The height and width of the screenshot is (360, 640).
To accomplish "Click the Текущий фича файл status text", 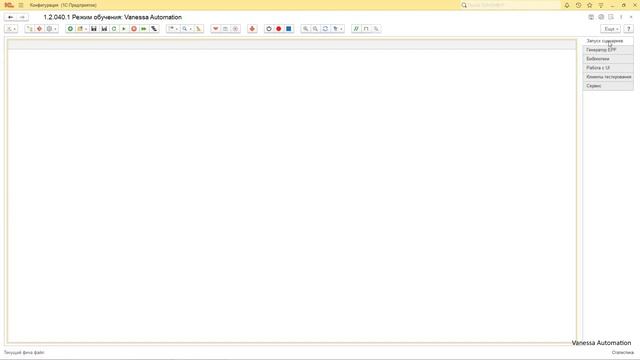I will coord(24,352).
